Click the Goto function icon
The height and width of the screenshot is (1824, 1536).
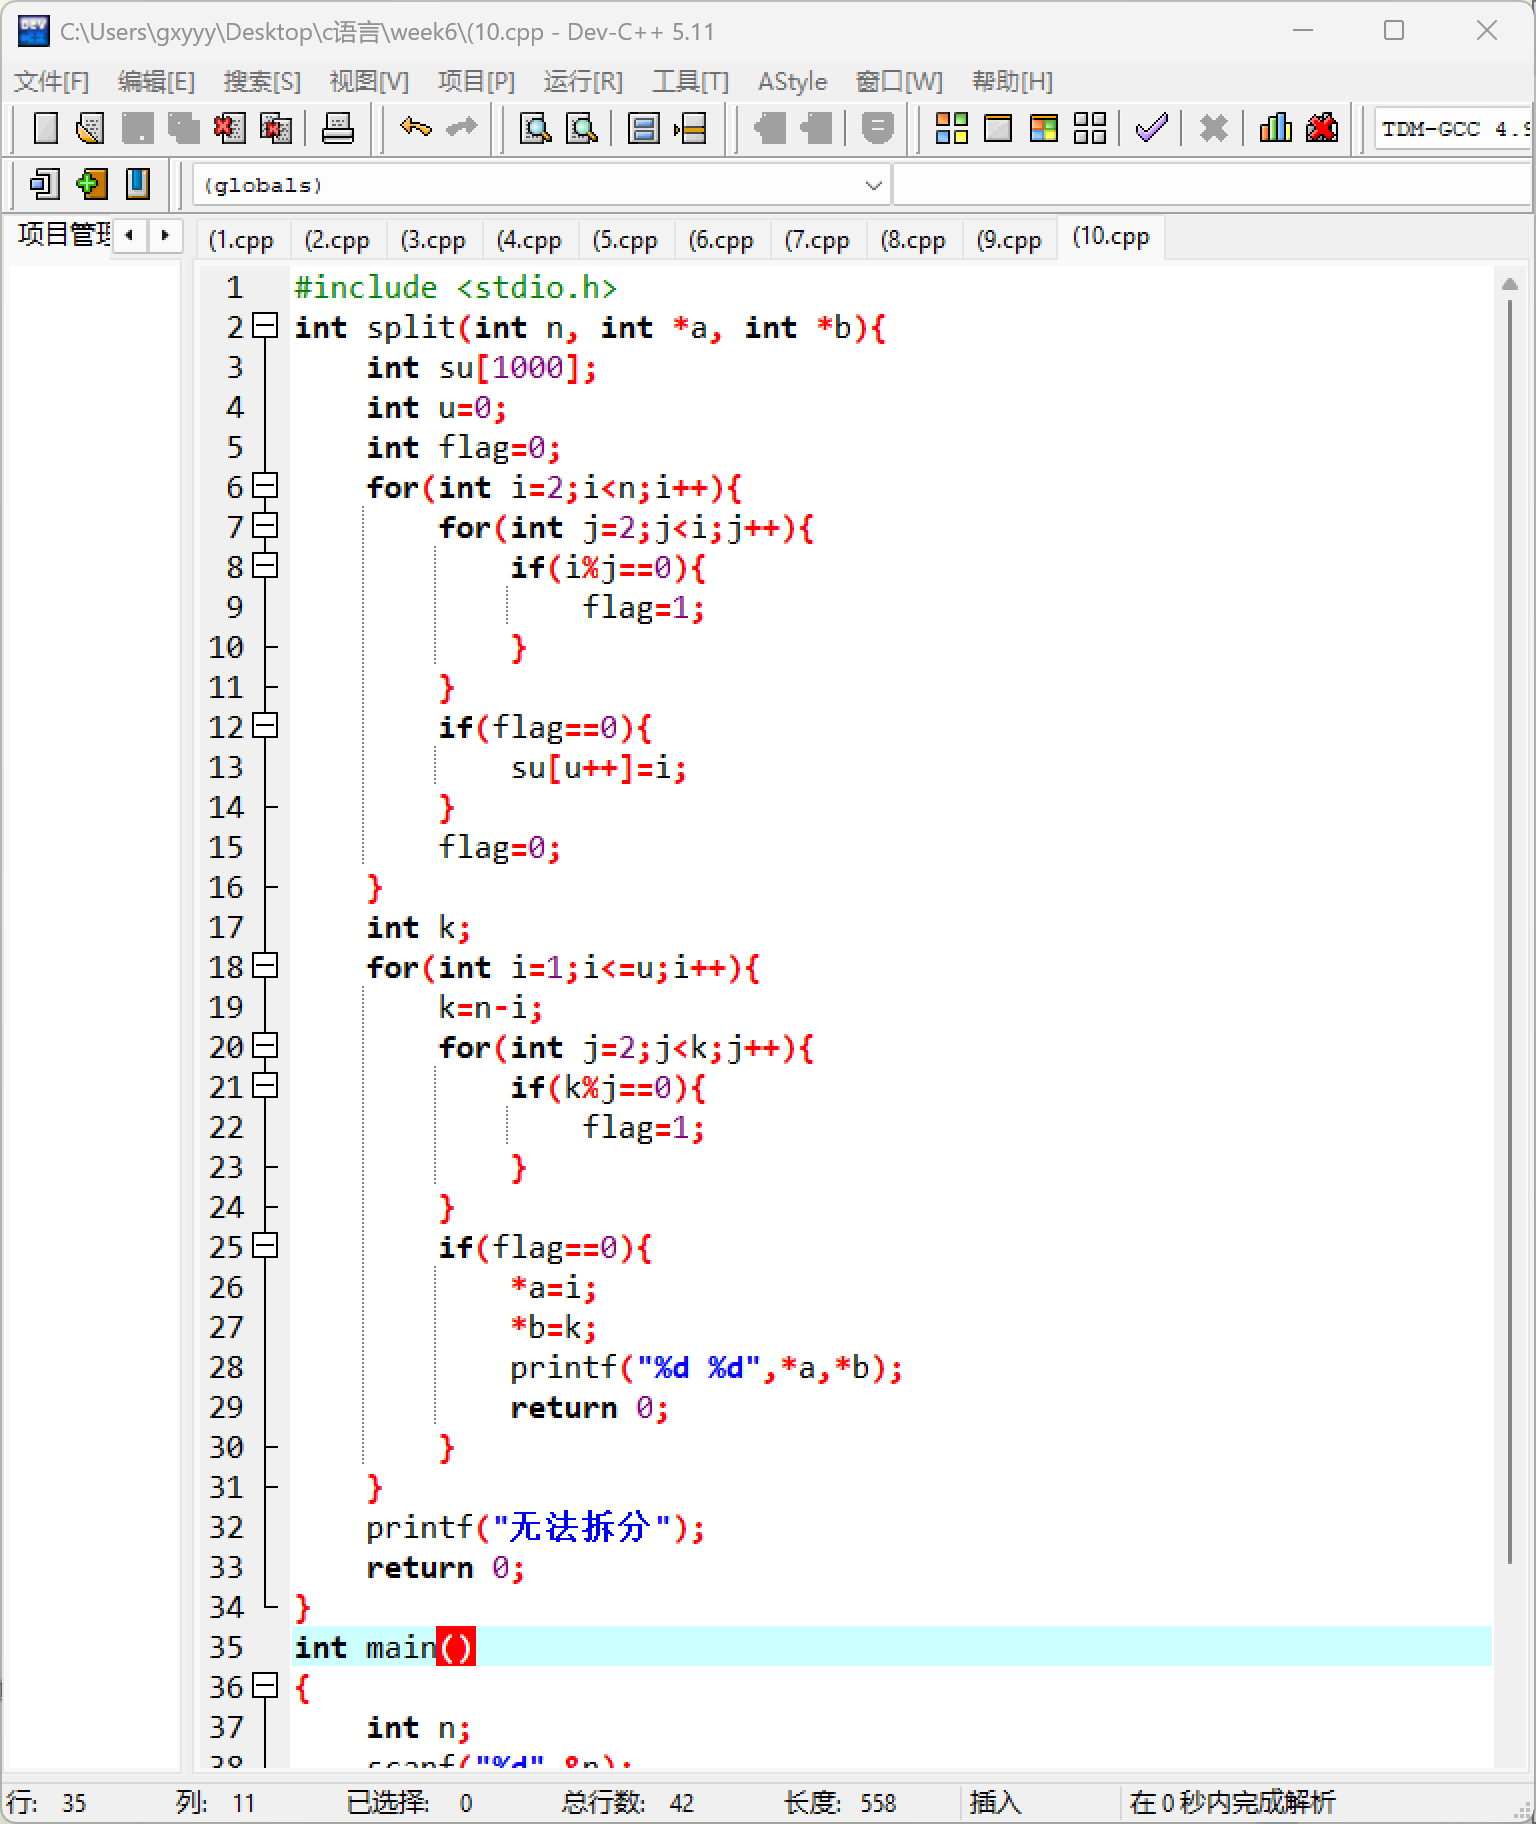pos(643,128)
